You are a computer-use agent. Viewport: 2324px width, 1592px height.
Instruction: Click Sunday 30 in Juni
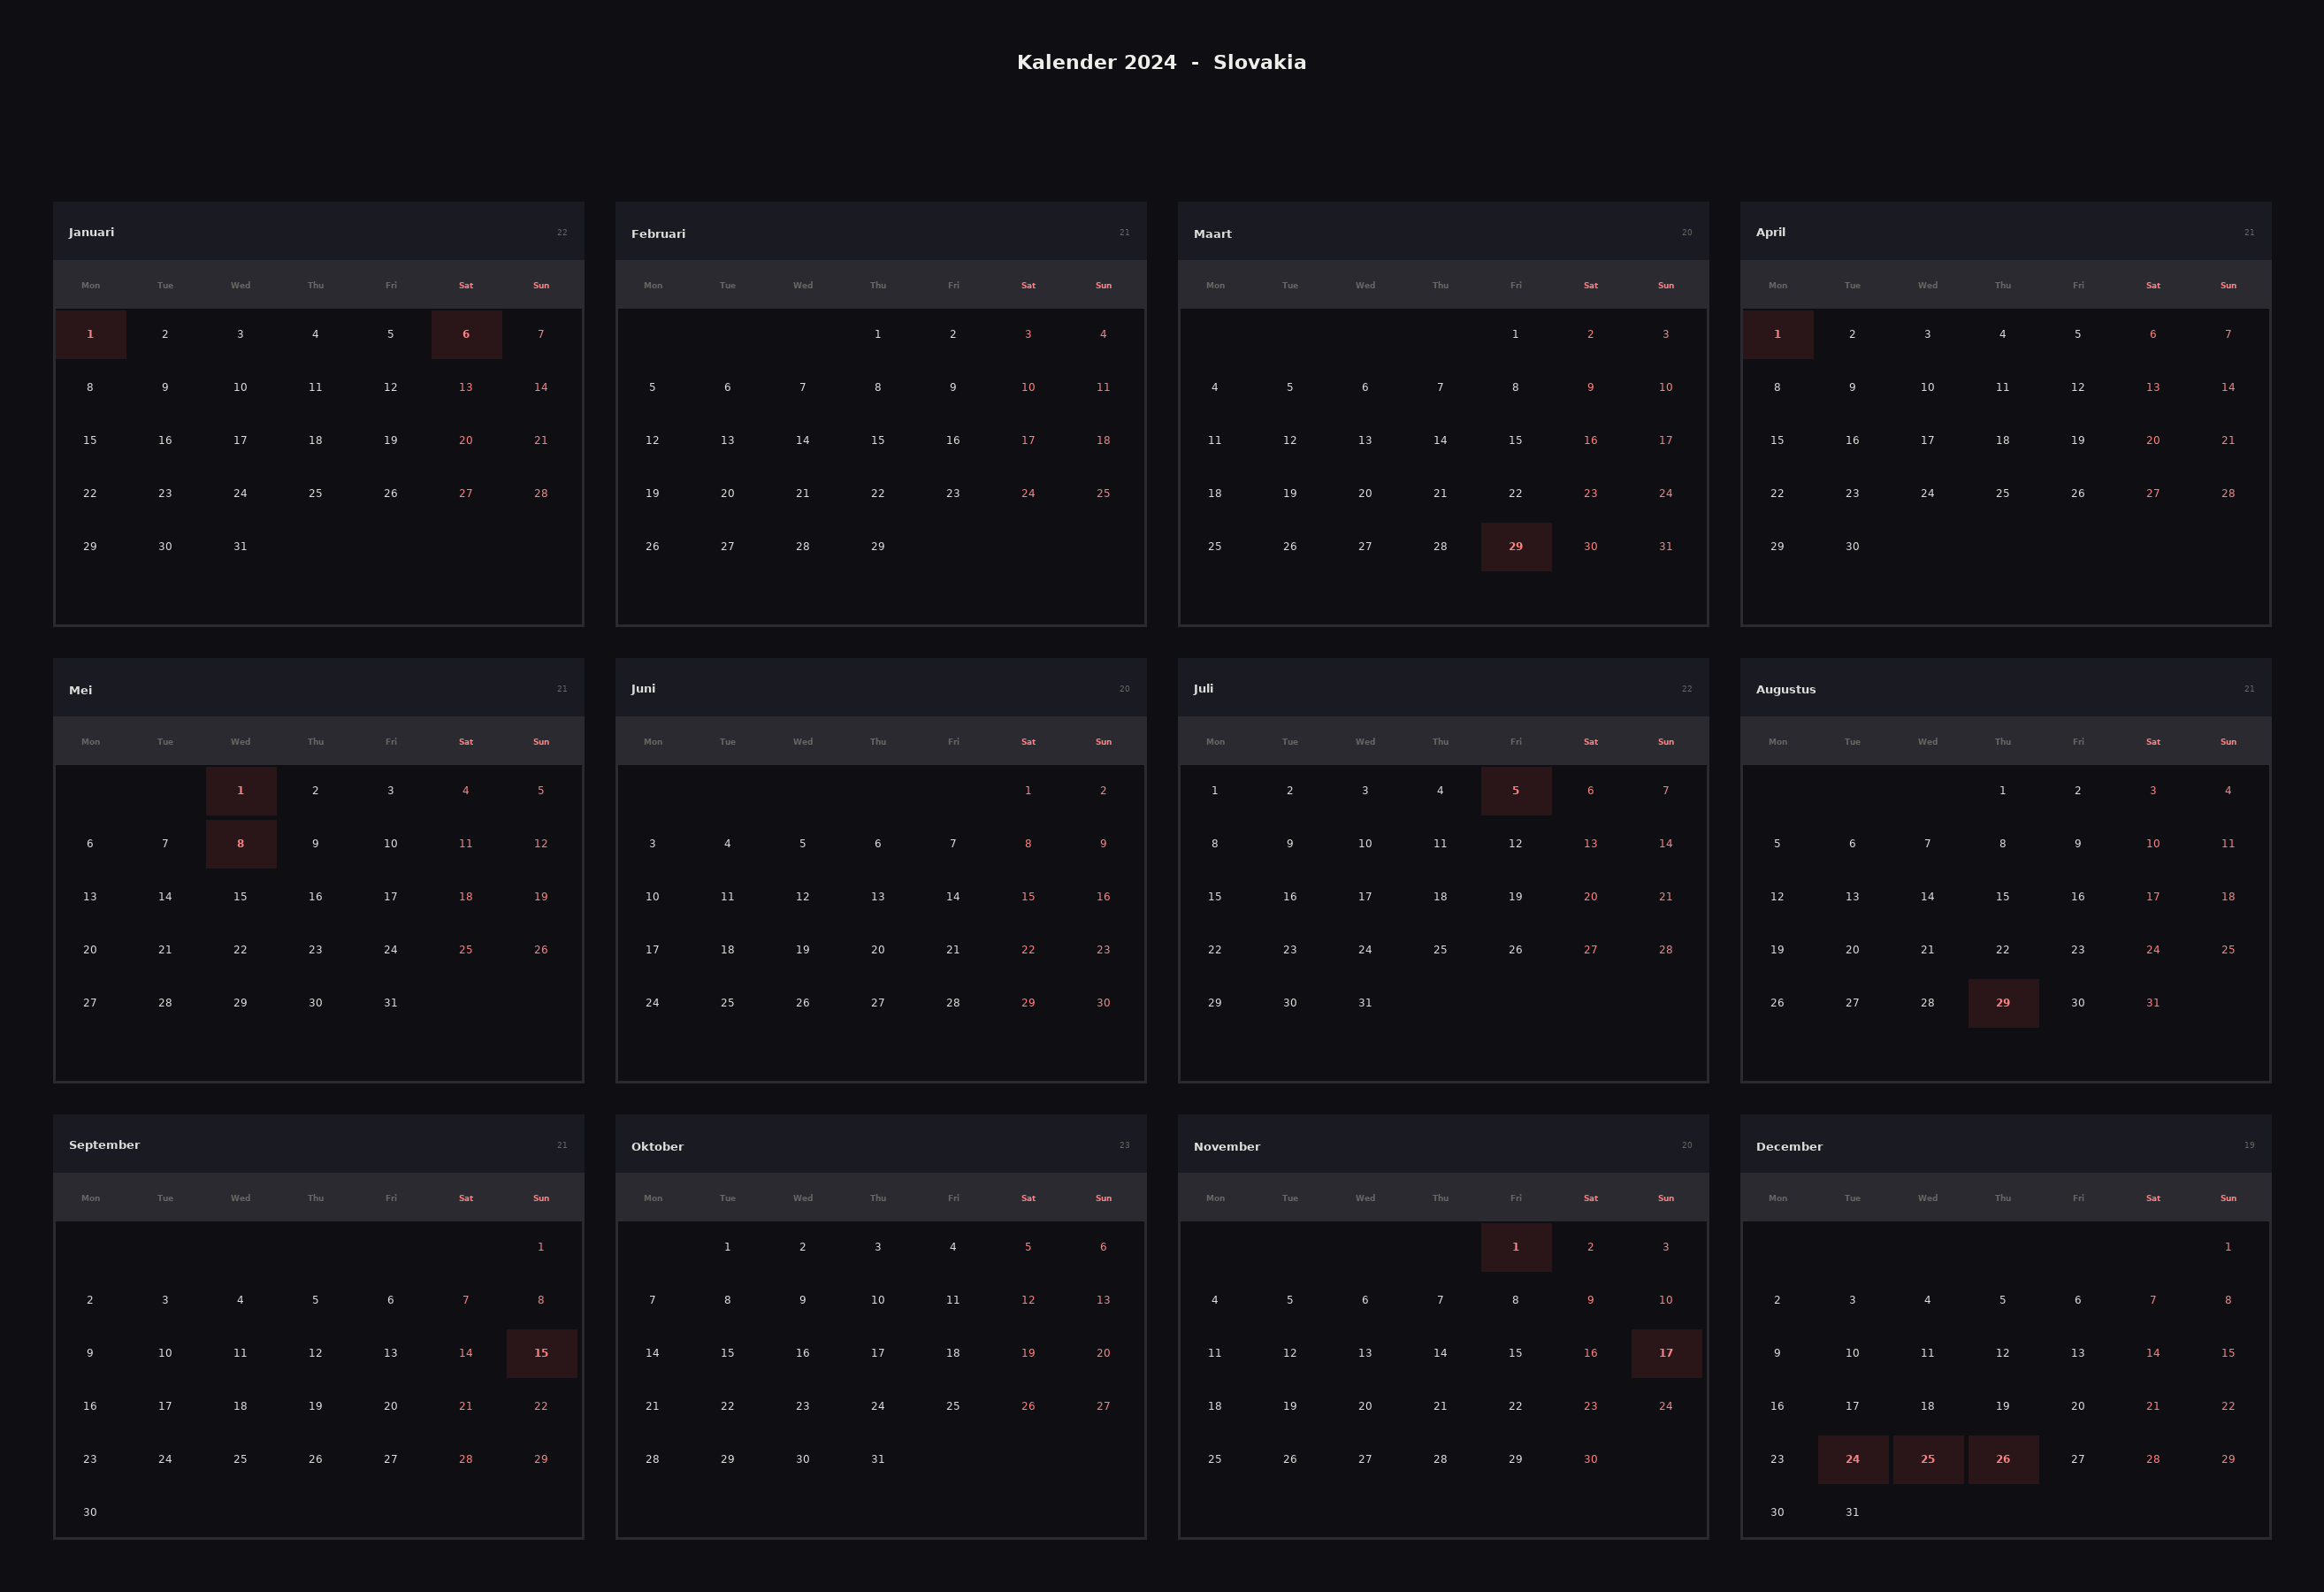1103,1003
